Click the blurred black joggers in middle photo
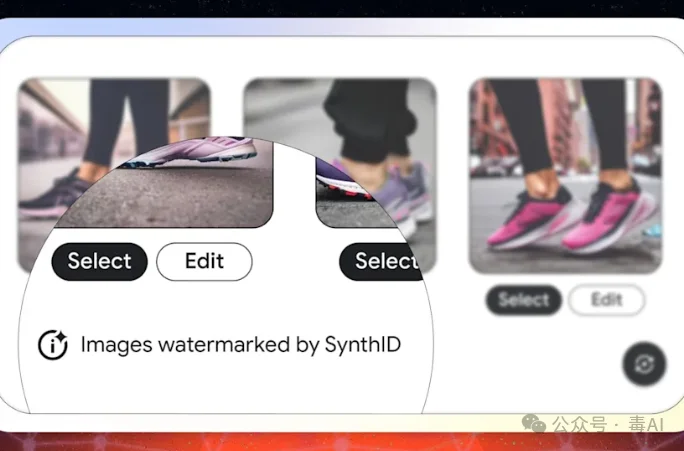This screenshot has width=684, height=451. [369, 118]
